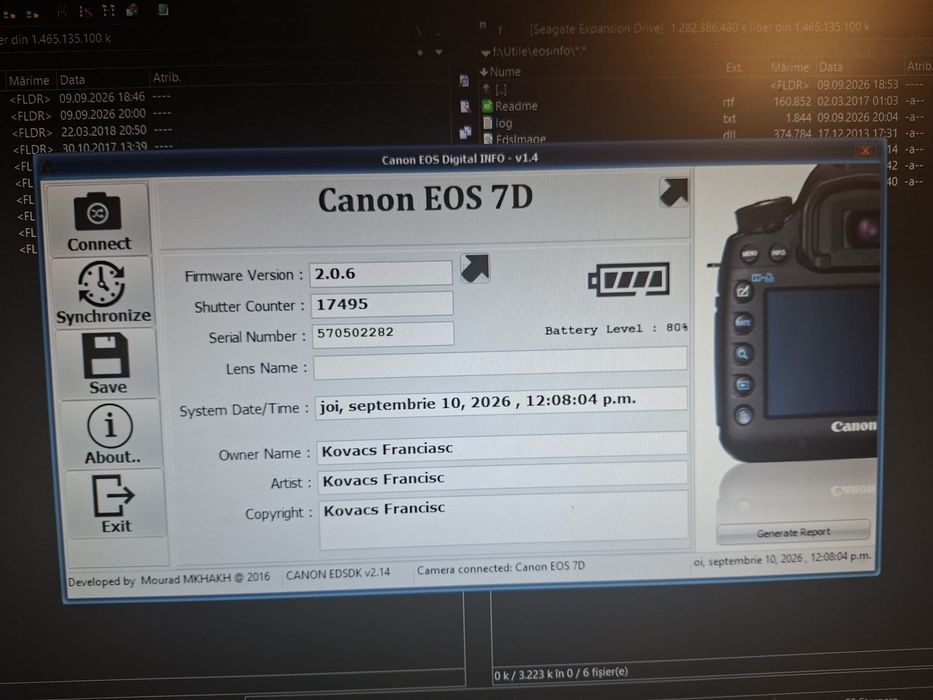Select left panel folder dated 09.09.2026 18:46
933x700 pixels.
click(x=89, y=98)
